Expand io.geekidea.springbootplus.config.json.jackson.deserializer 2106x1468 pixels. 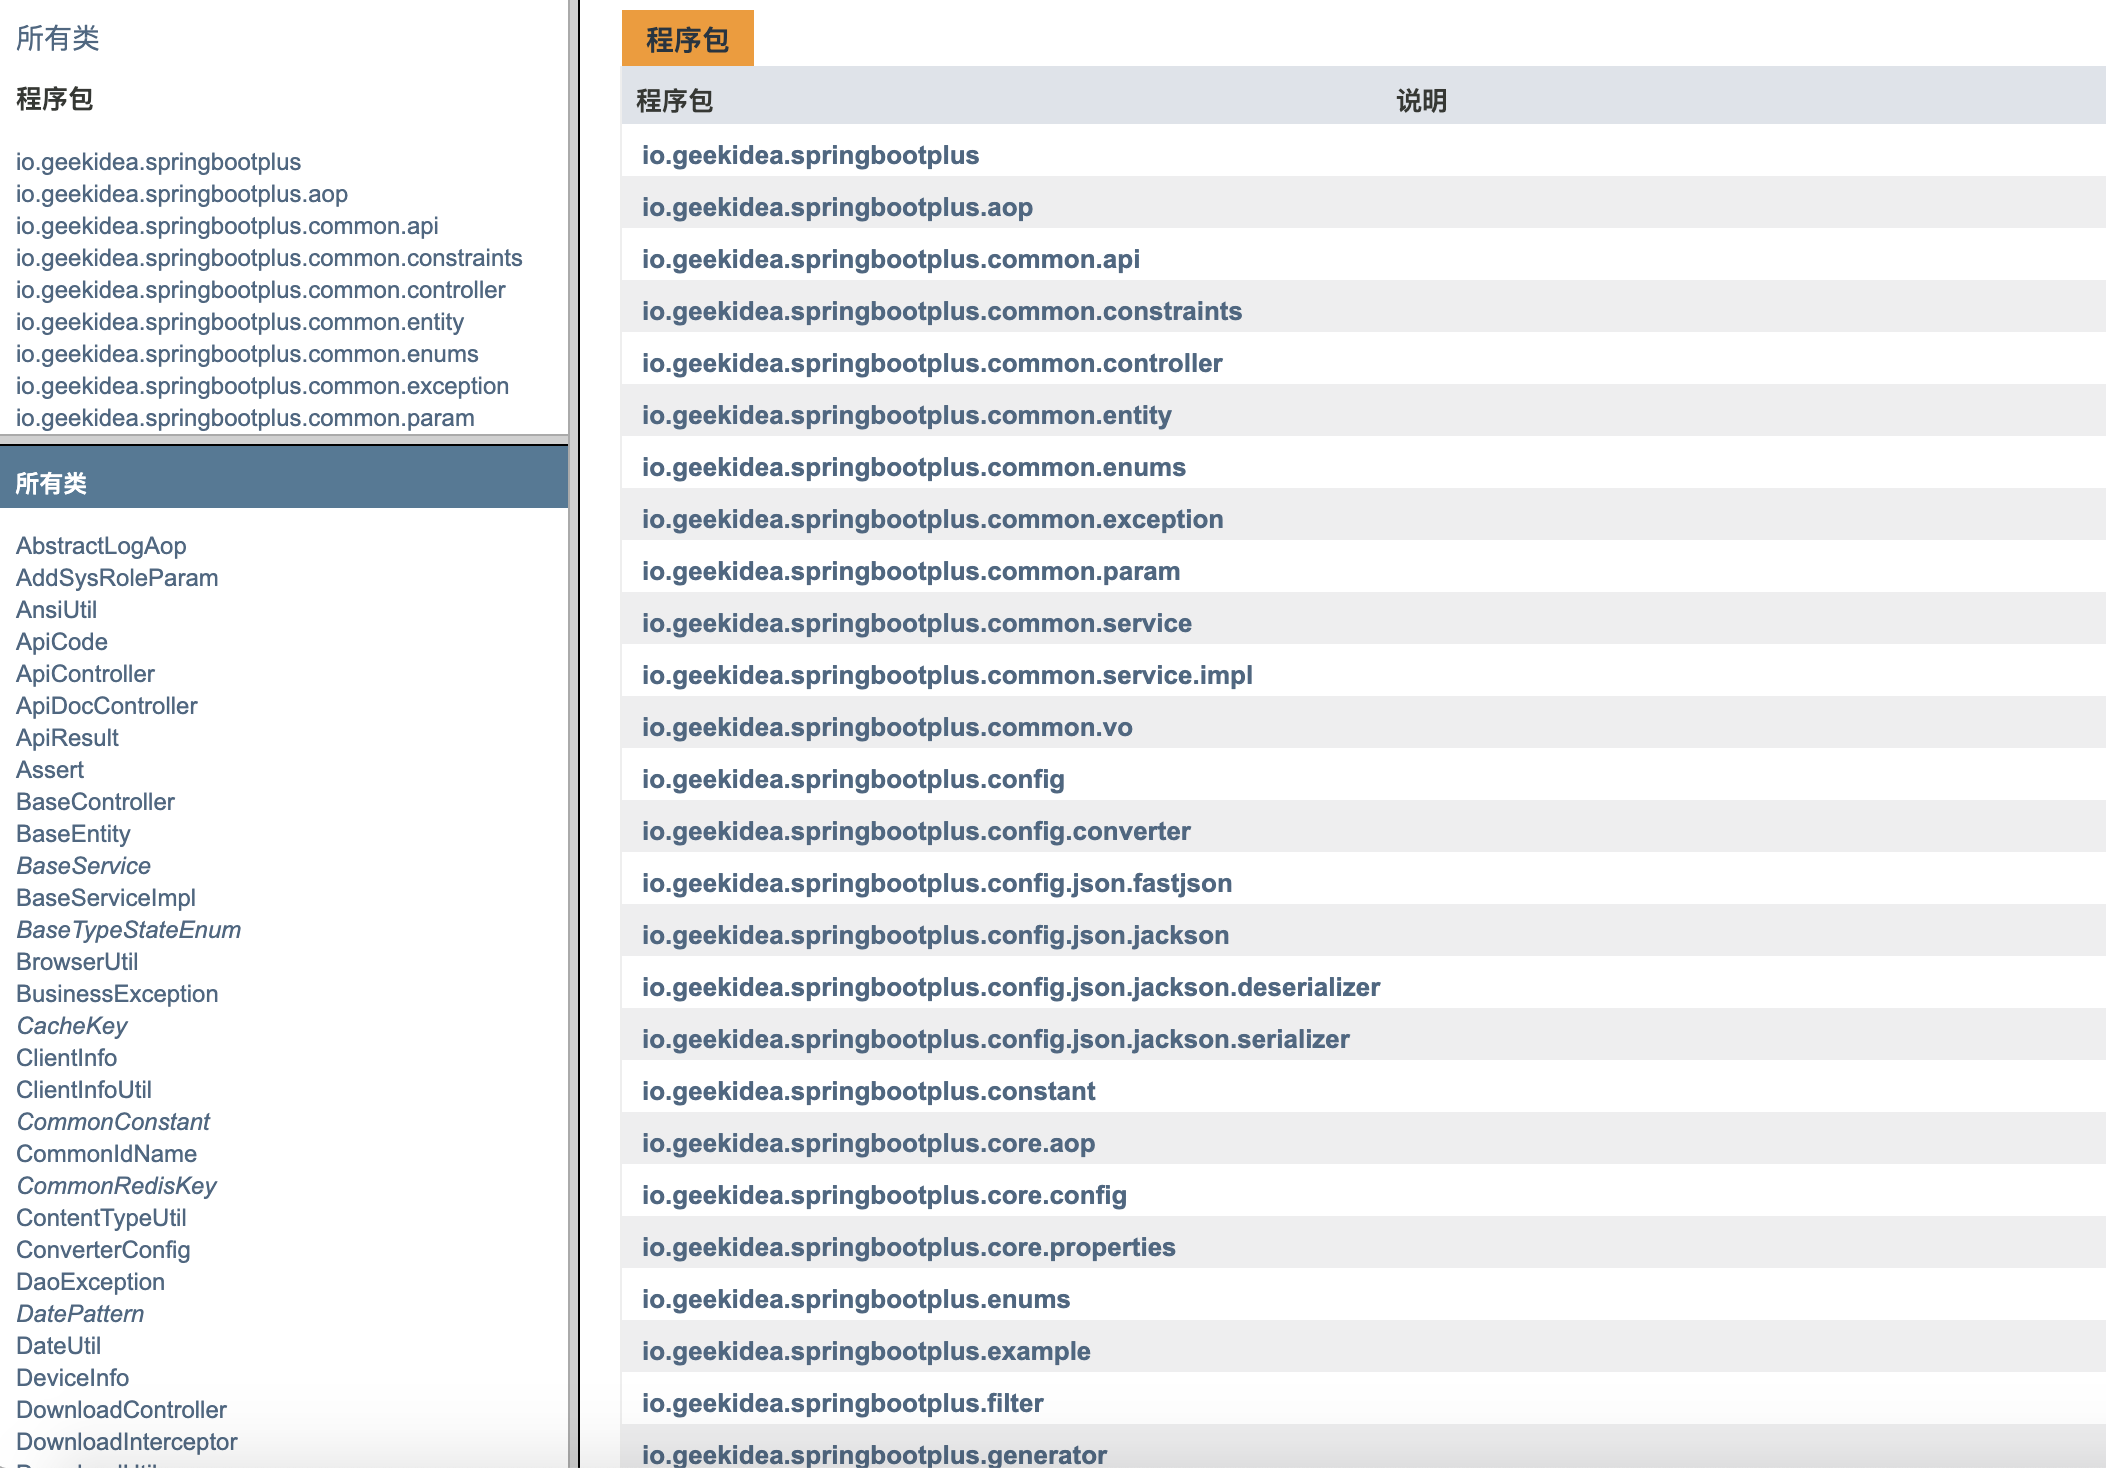coord(1008,986)
